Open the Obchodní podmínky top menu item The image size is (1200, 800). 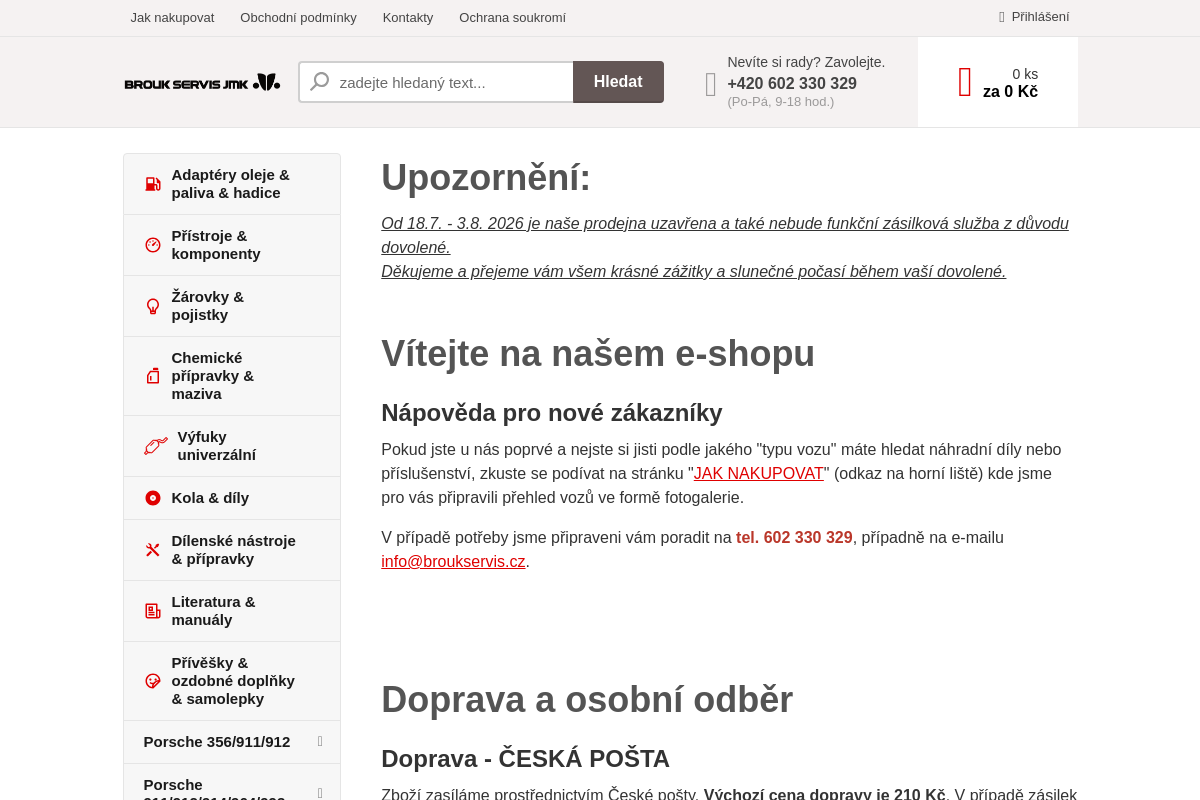(298, 17)
